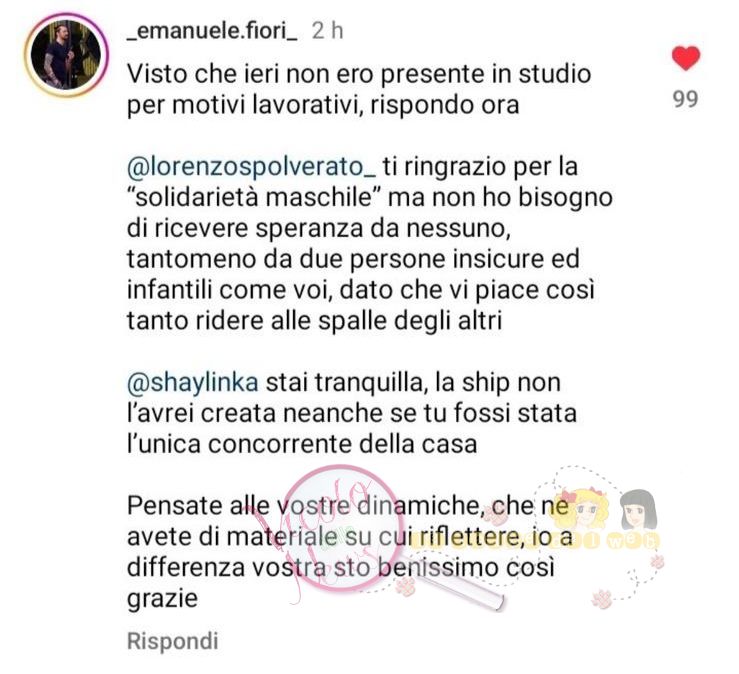
Task: Click the final word "grazie"
Action: (x=162, y=599)
